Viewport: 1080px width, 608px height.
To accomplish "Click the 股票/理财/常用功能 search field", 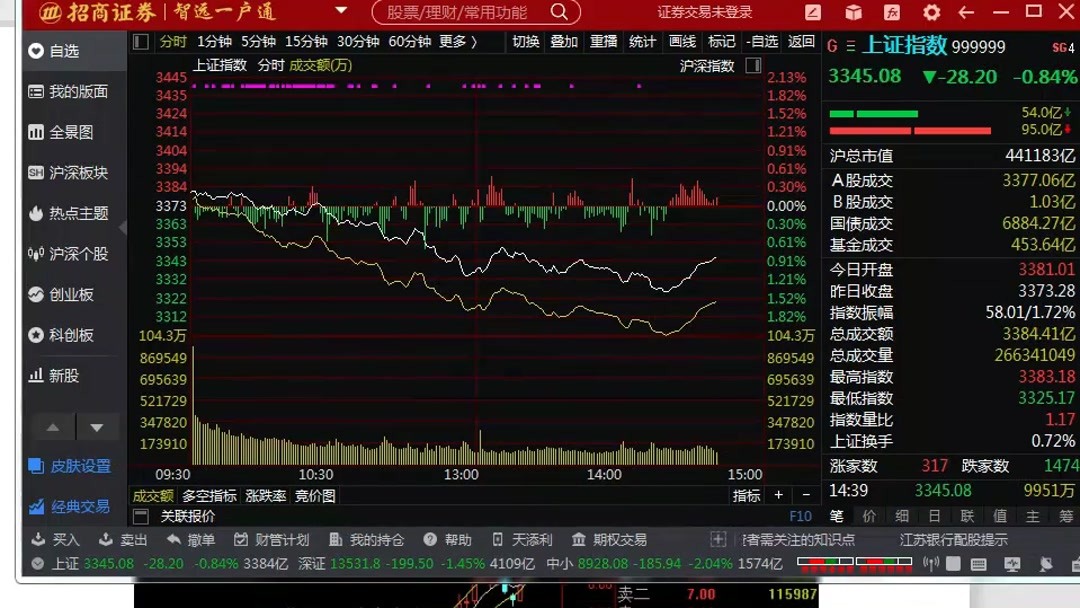I will pos(460,13).
